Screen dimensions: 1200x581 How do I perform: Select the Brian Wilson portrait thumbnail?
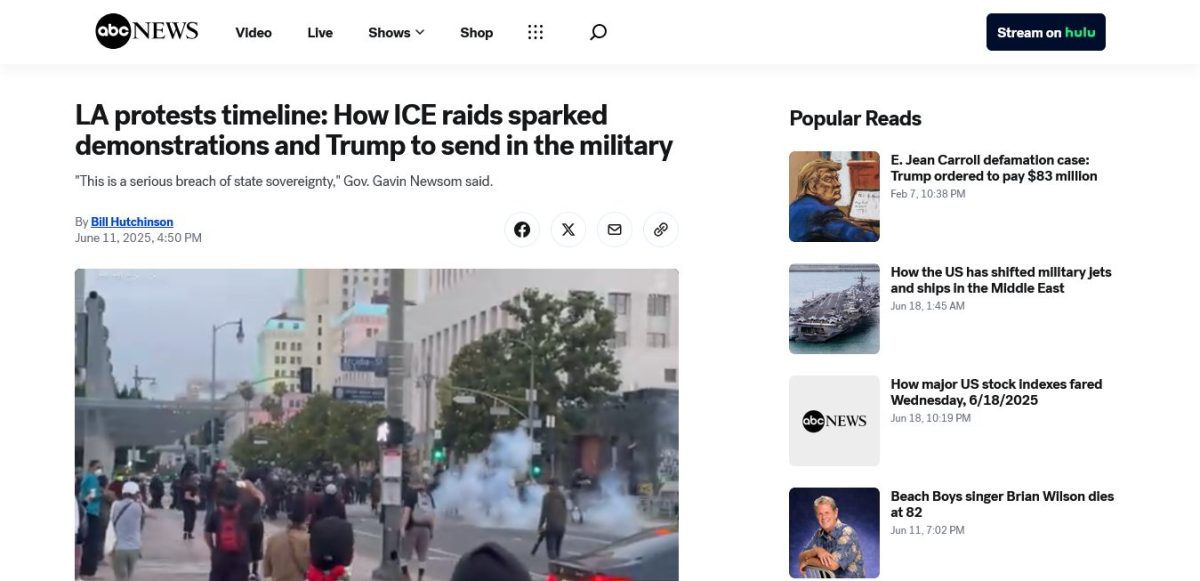(834, 533)
